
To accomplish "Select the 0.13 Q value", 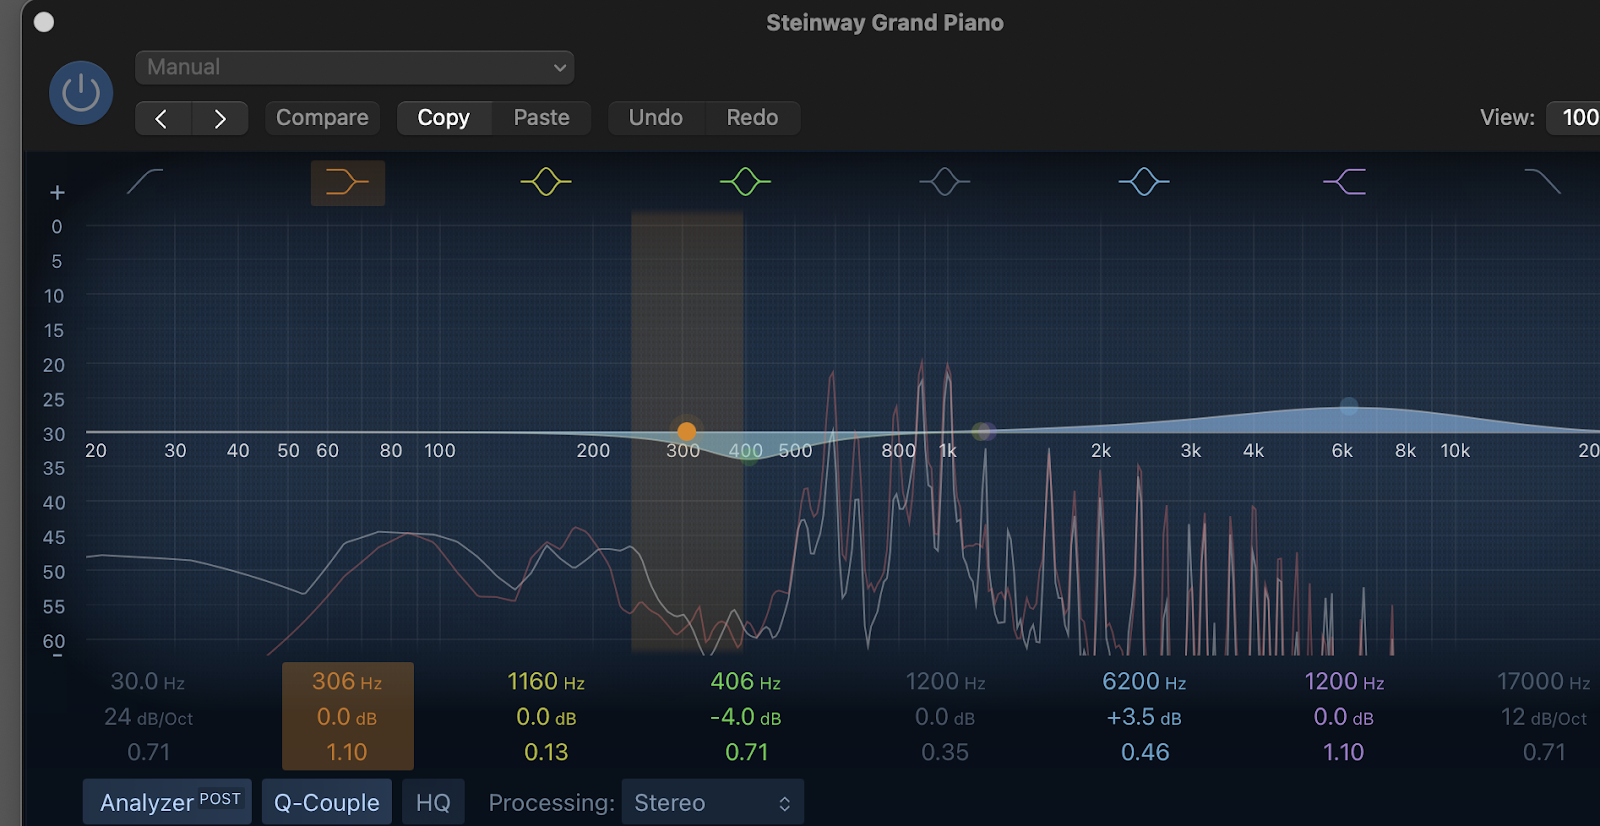I will 546,752.
